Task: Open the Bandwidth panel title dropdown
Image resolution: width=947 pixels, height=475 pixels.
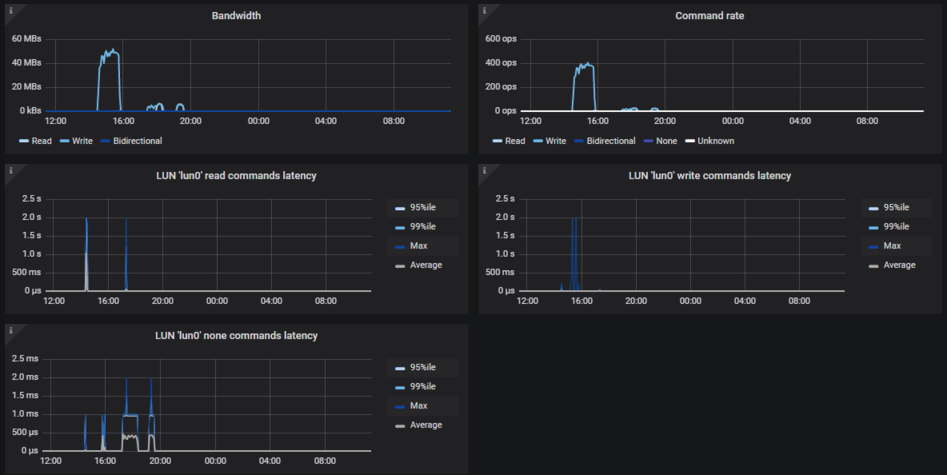Action: [237, 16]
